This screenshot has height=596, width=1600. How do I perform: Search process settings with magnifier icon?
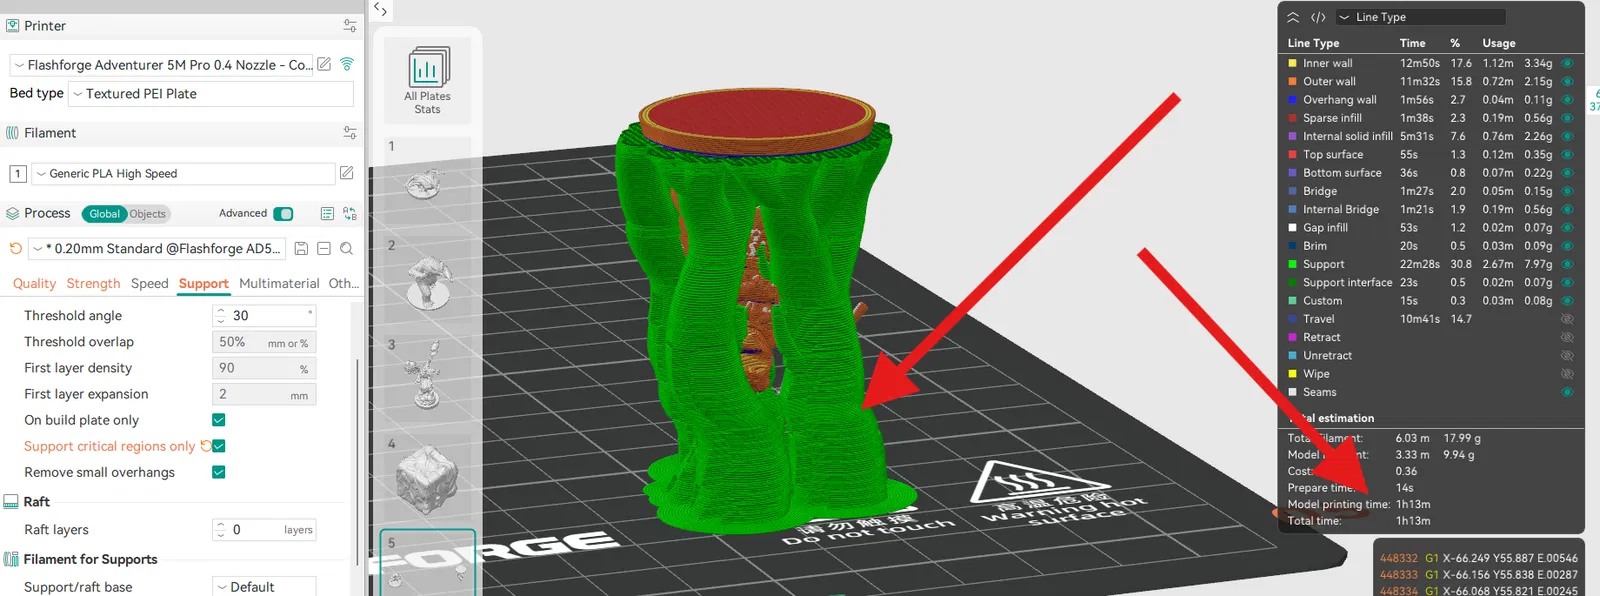pos(346,248)
